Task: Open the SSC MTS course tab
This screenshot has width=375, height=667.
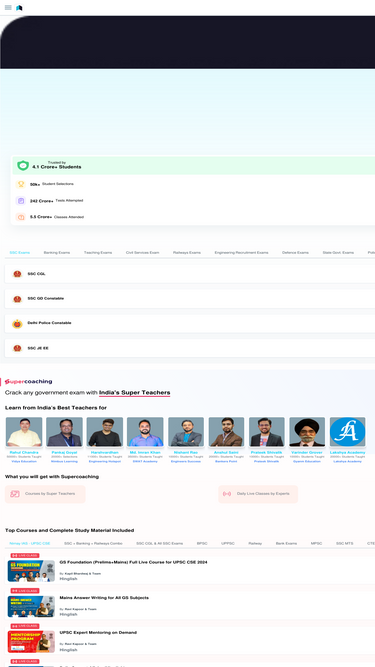Action: (x=344, y=544)
